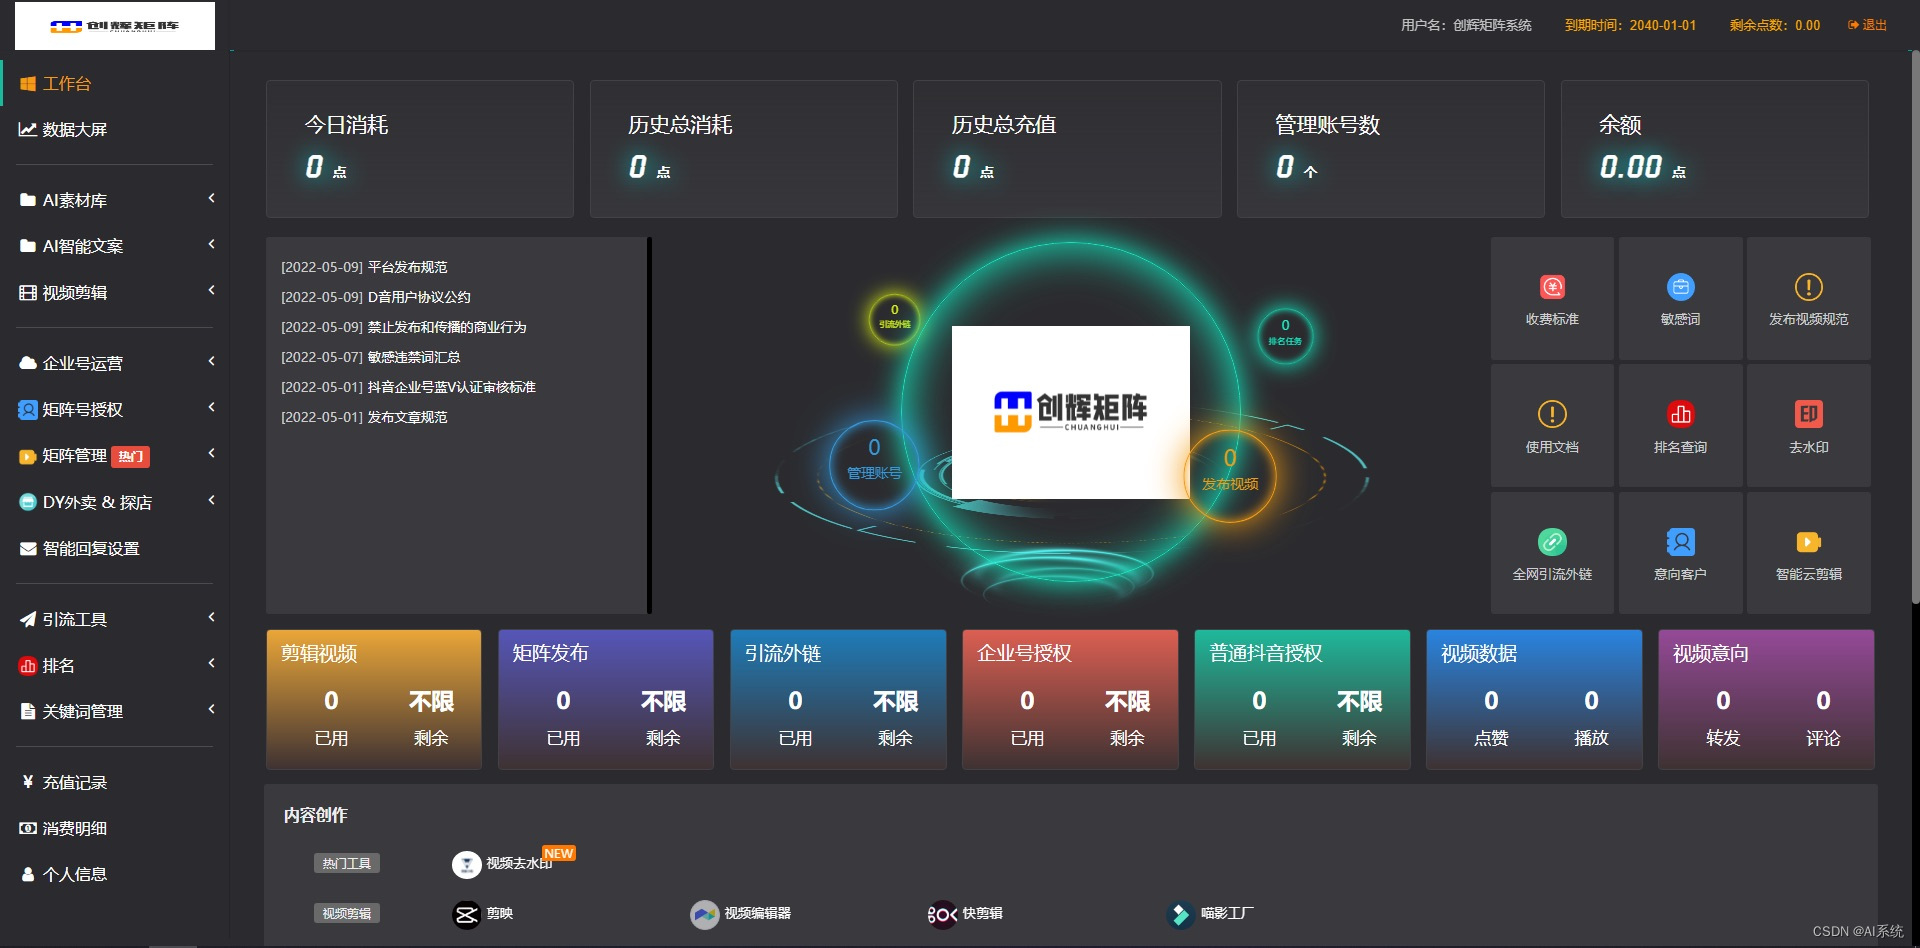Expand the AI素材库 menu chevron
Viewport: 1920px width, 948px height.
coord(211,199)
